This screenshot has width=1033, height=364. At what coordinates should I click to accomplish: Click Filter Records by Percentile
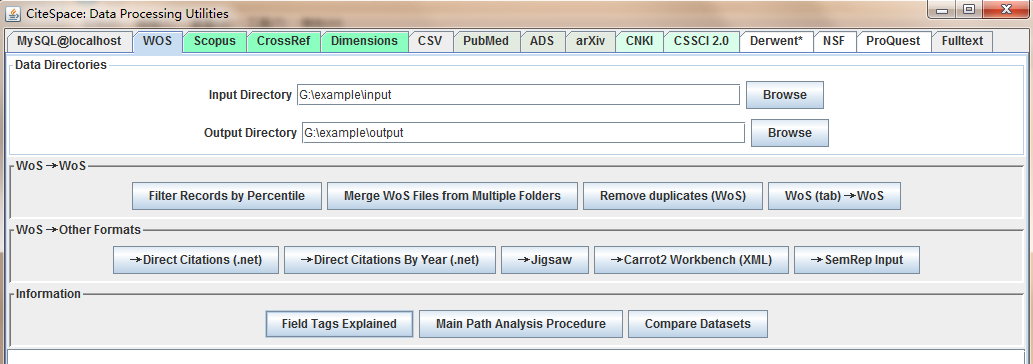tap(227, 196)
